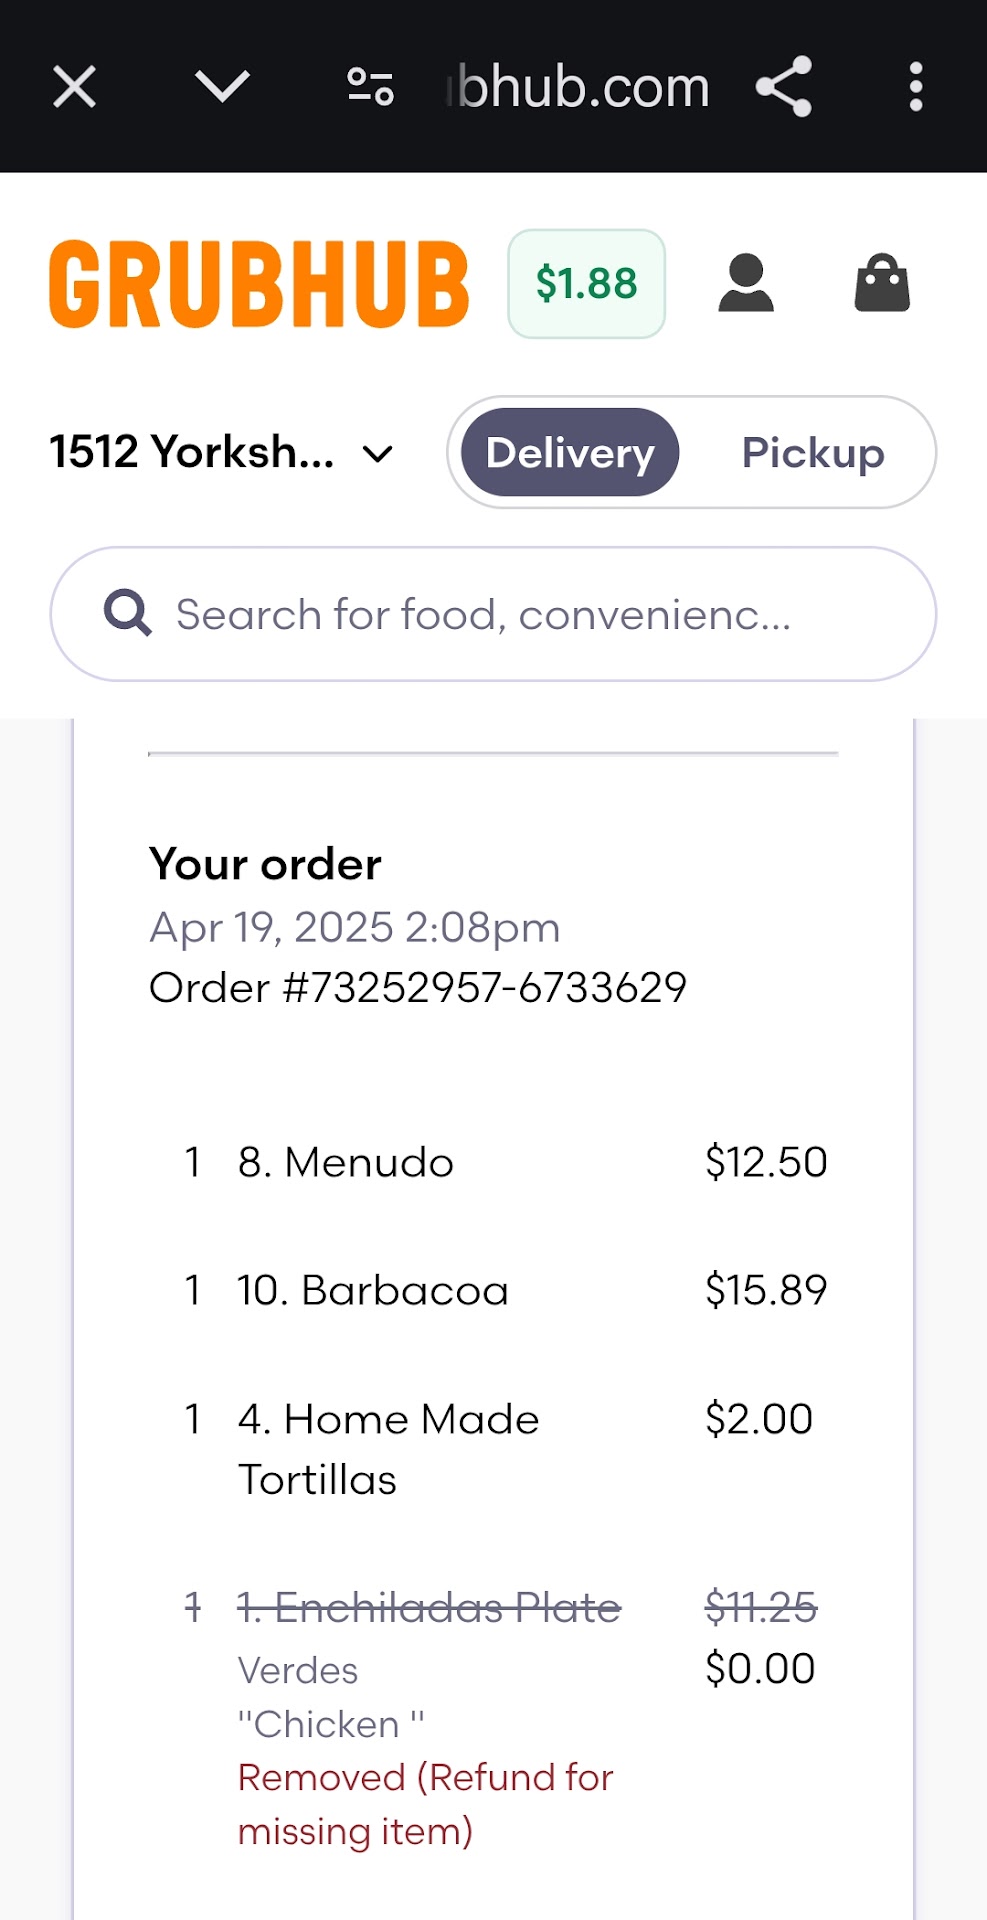
Task: Close the browser tab with the X icon
Action: coord(74,87)
